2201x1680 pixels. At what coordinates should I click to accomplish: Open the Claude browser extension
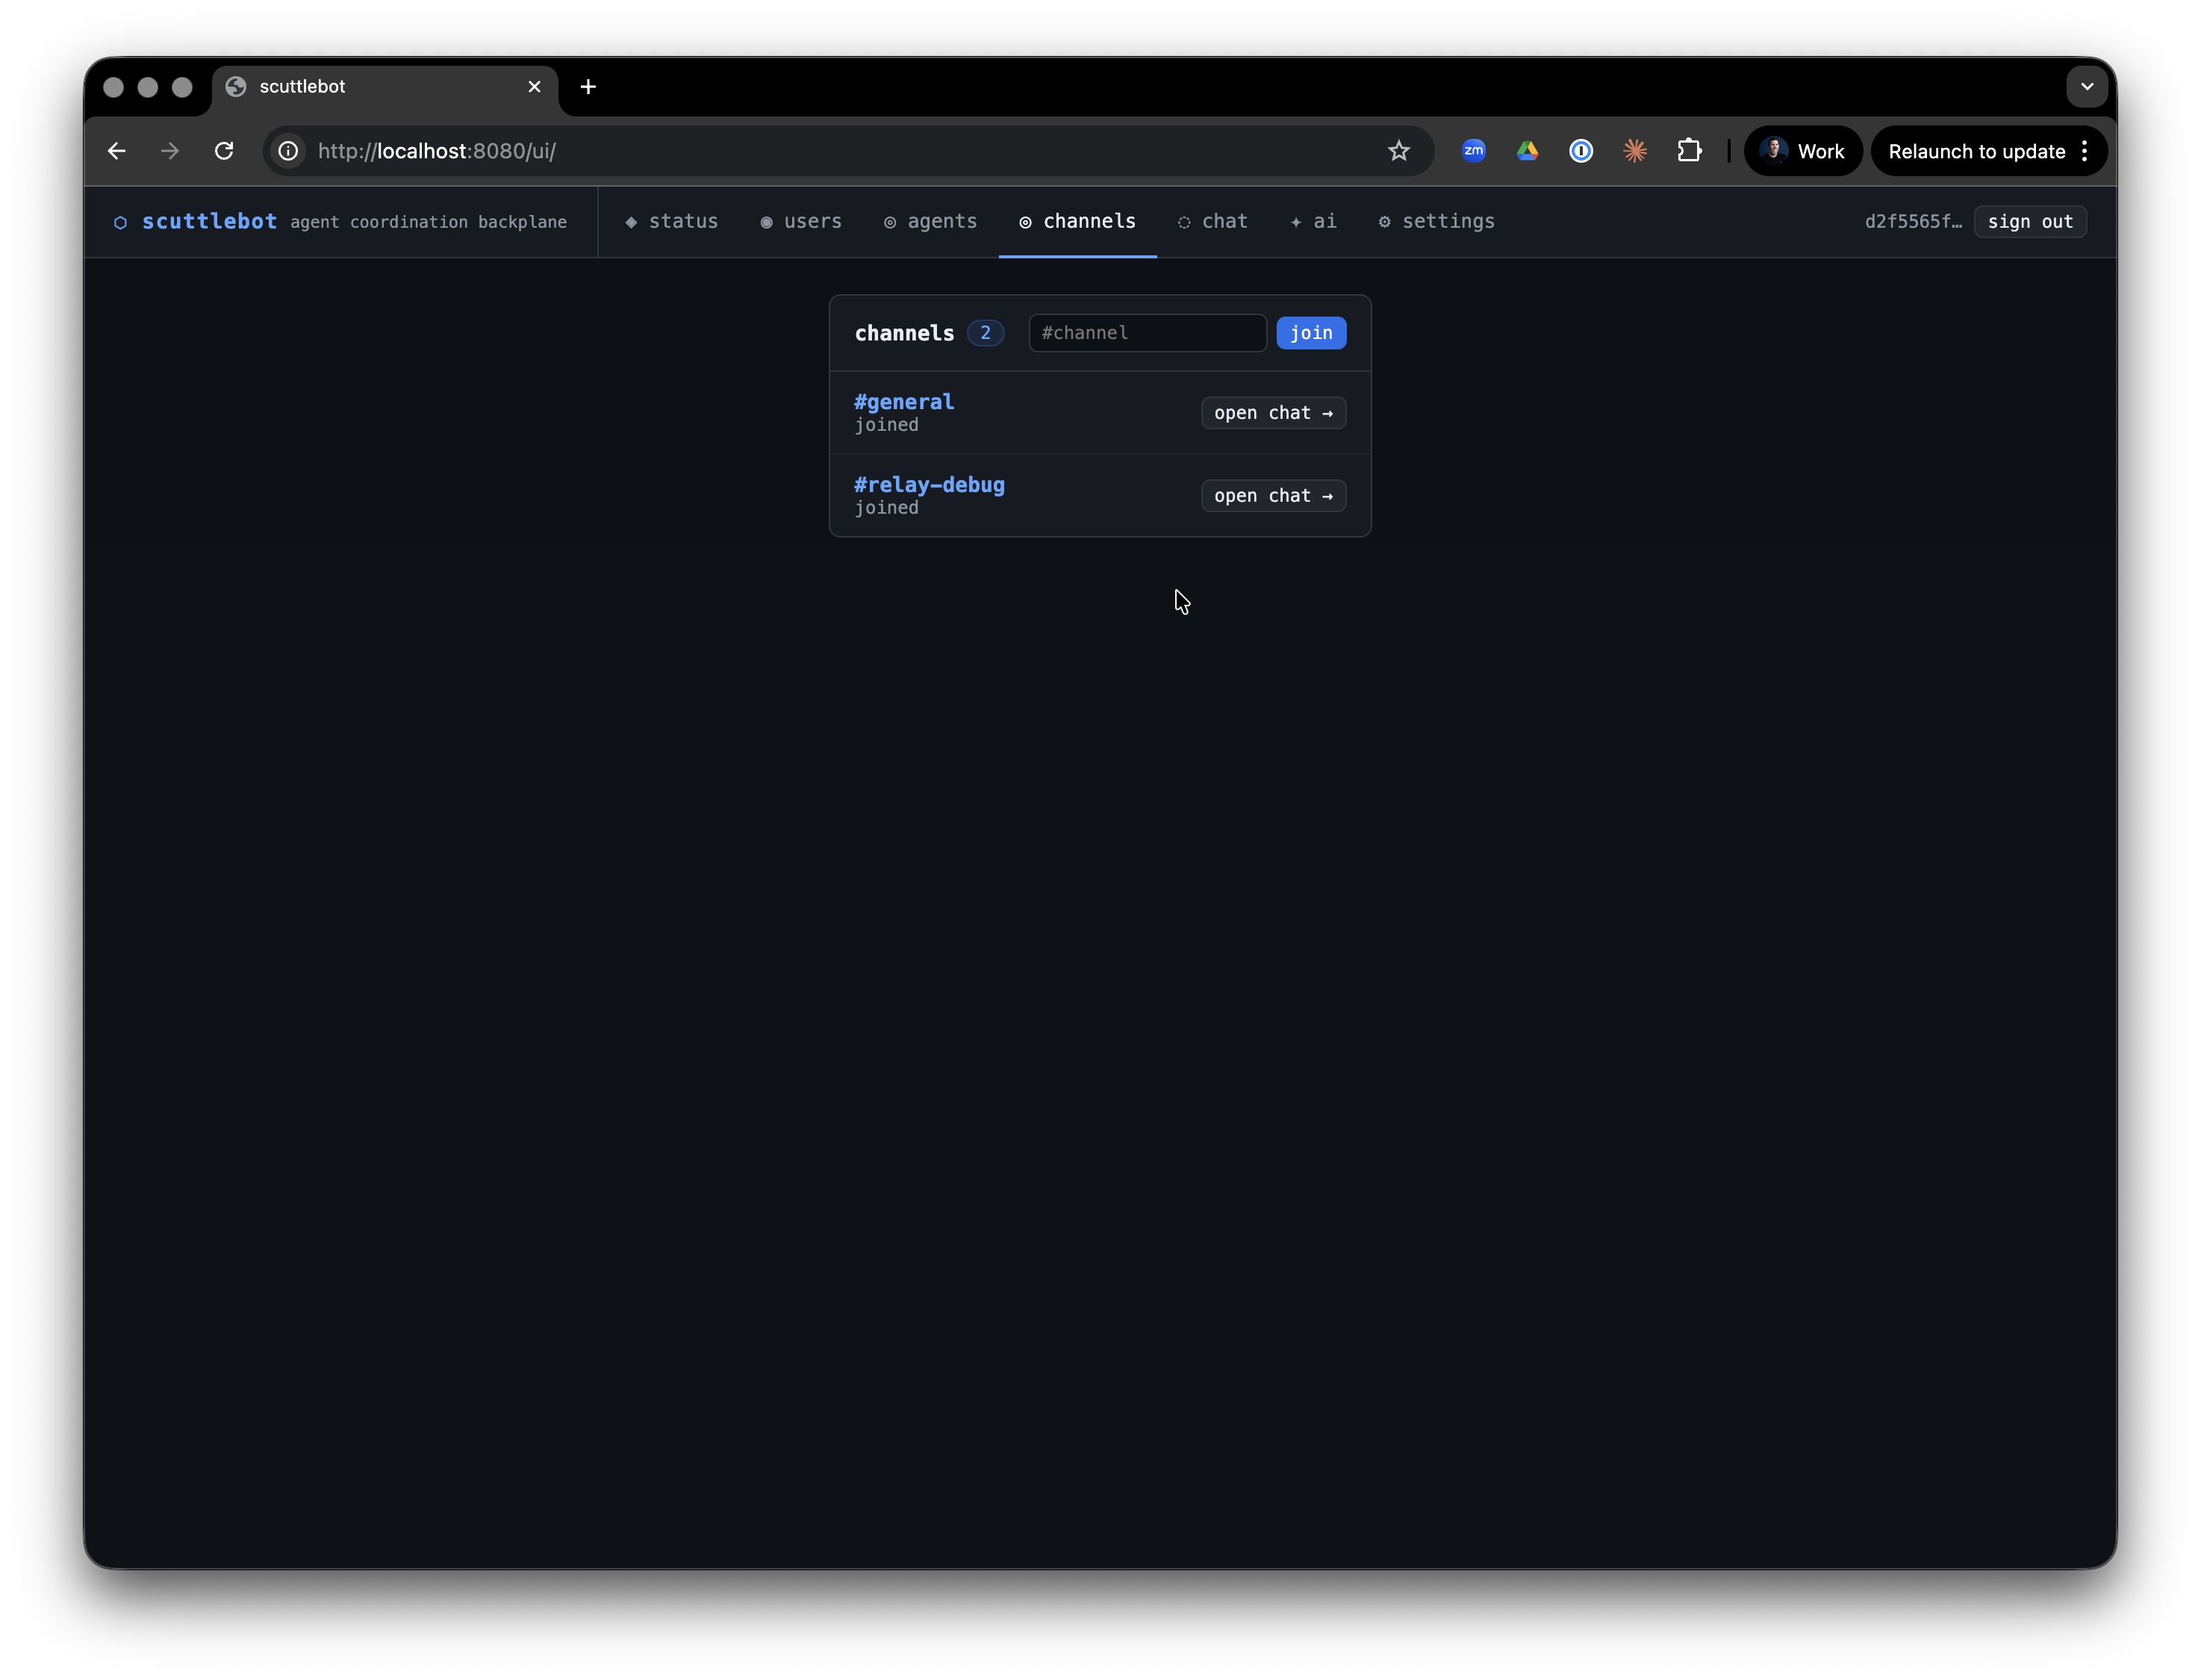pos(1635,151)
